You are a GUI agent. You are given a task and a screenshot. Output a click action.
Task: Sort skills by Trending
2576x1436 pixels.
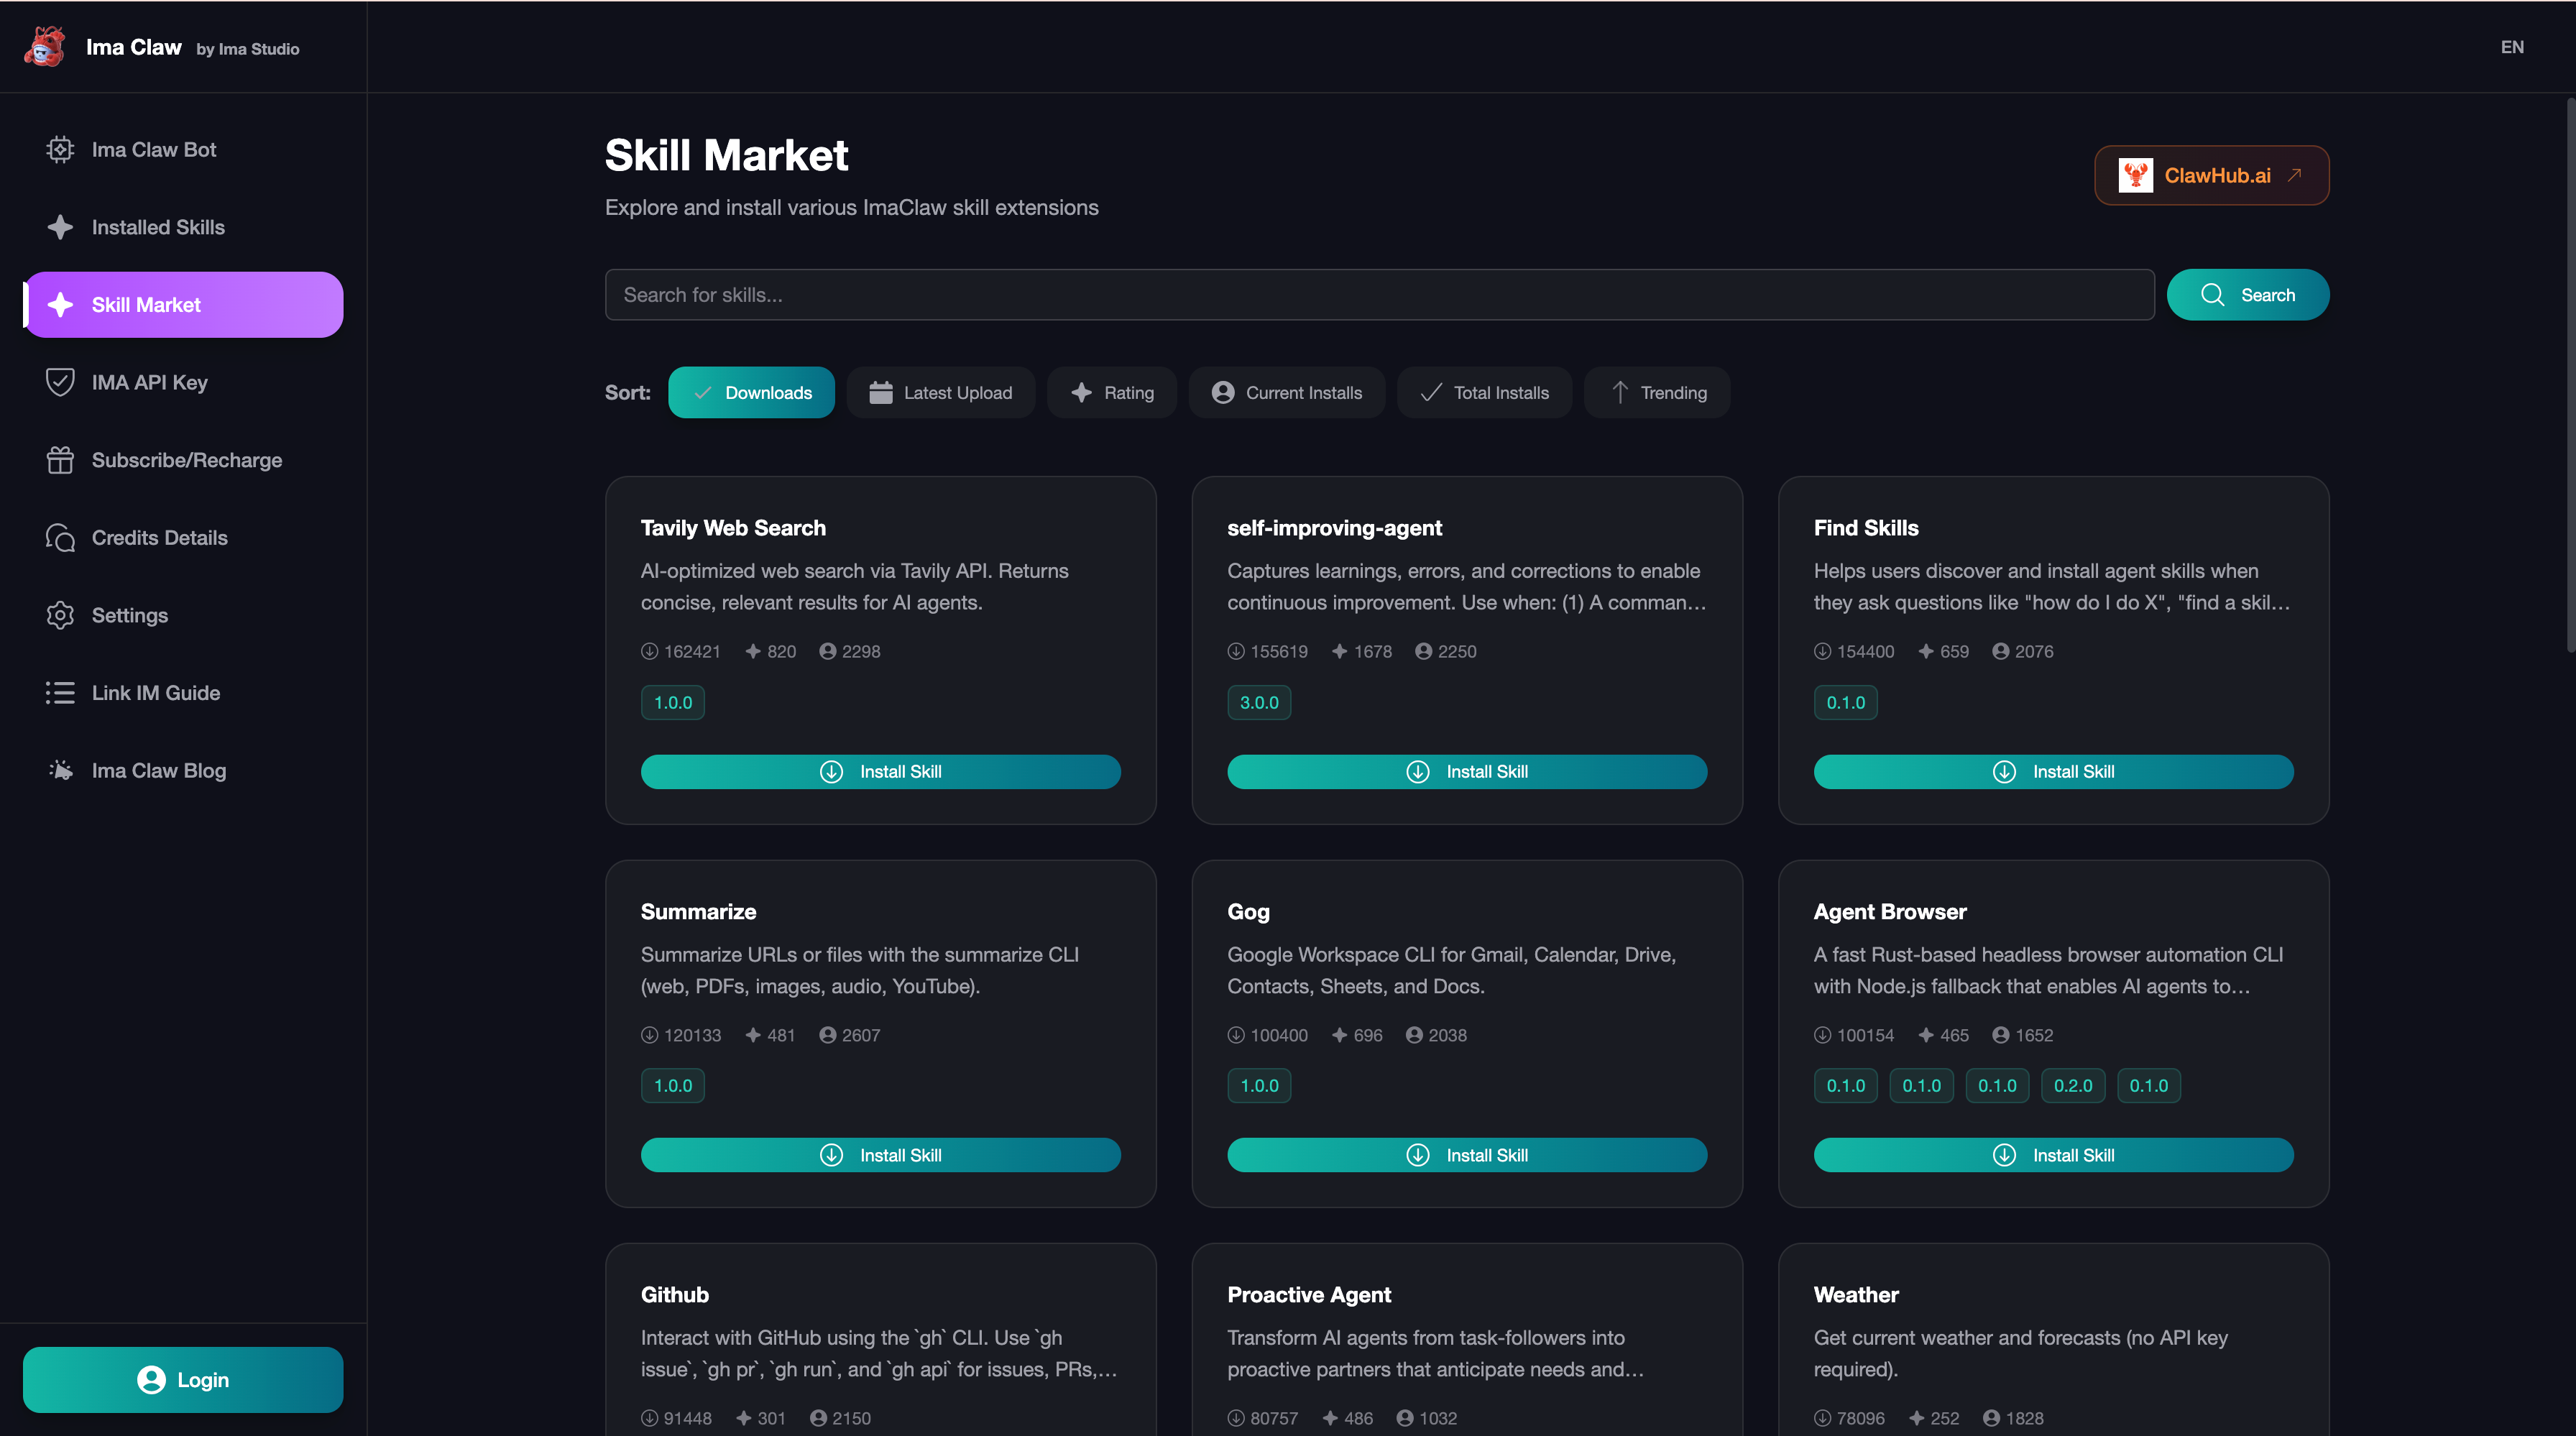(1656, 393)
